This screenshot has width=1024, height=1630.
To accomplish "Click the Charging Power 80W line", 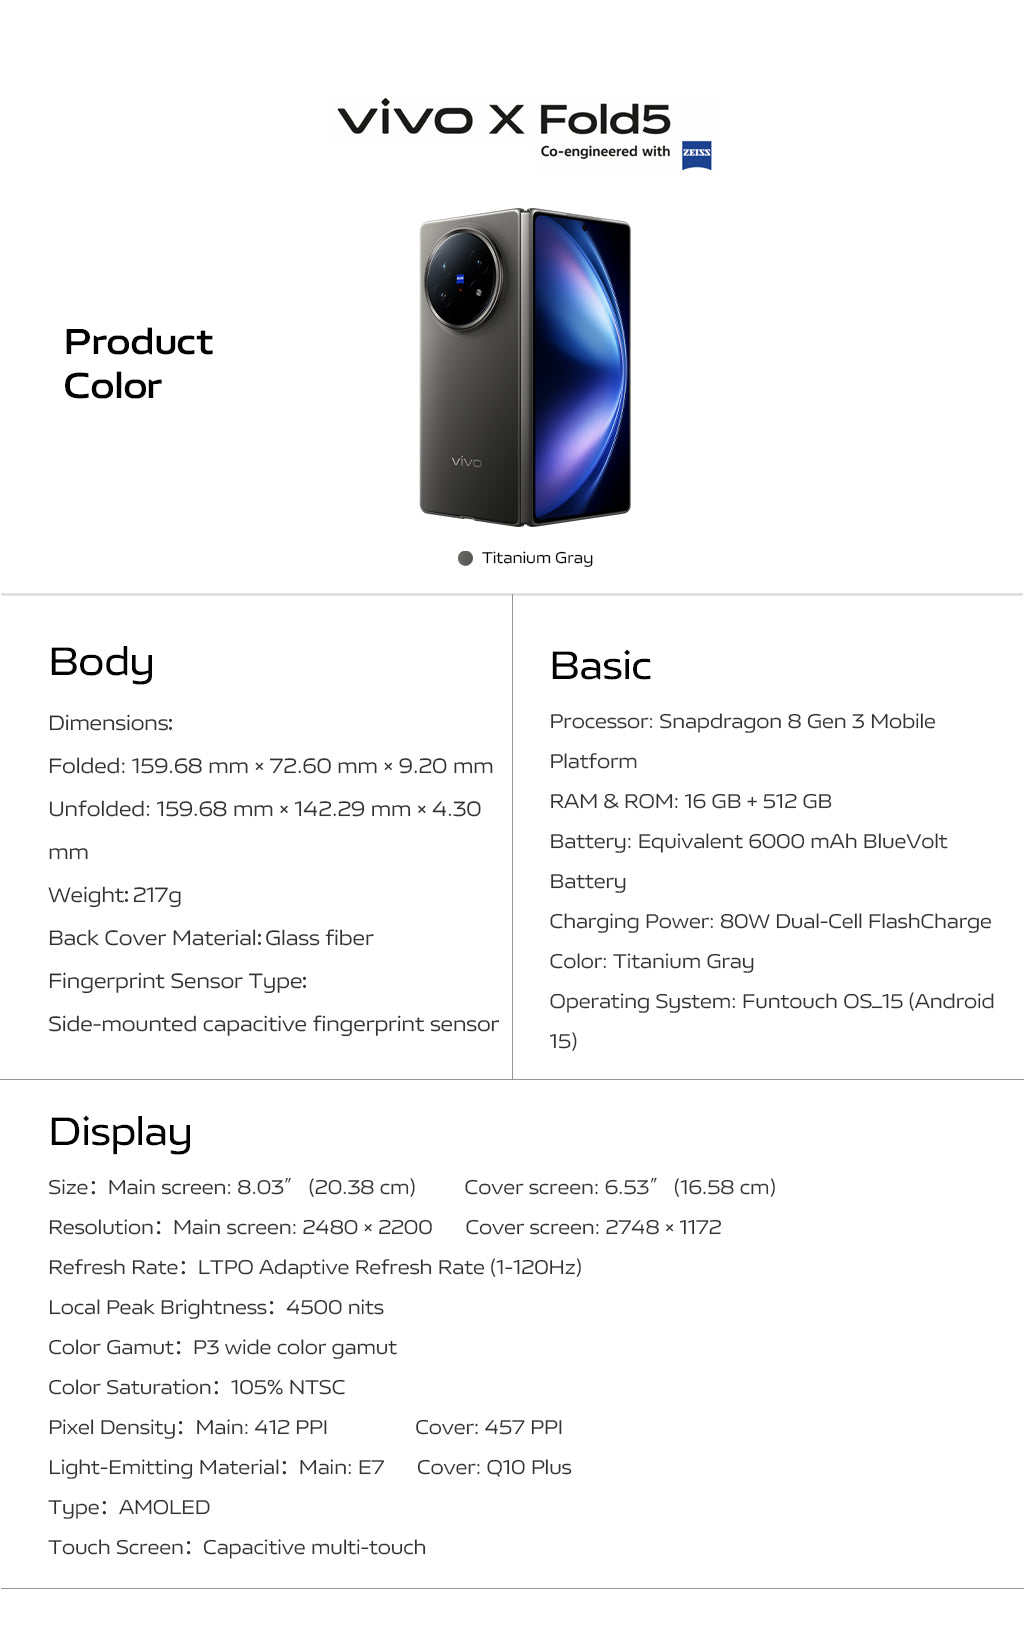I will coord(770,921).
